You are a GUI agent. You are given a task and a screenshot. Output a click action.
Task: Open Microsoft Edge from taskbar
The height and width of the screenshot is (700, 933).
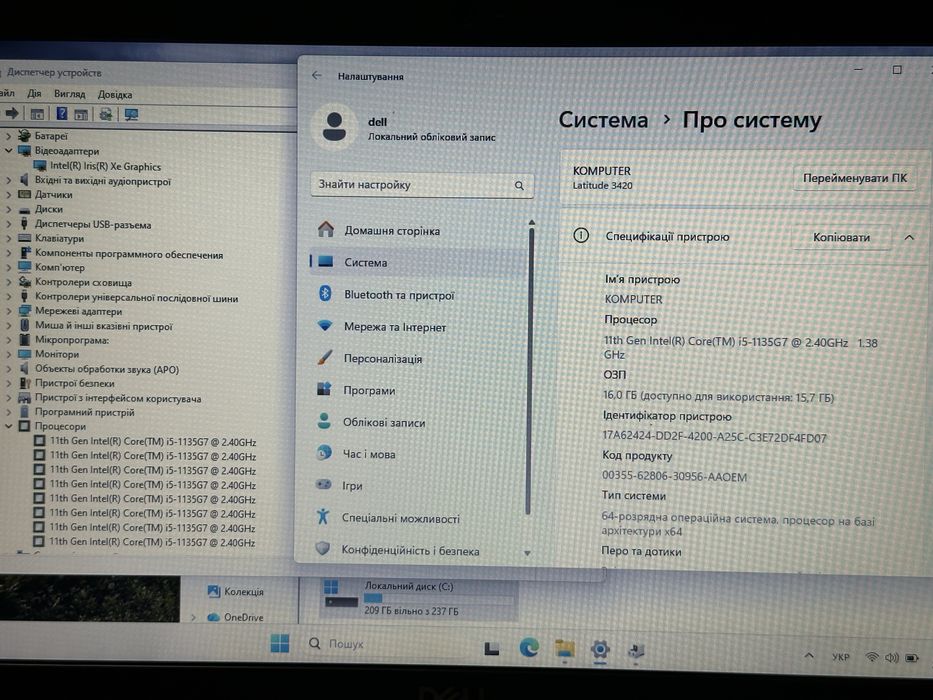pos(528,647)
